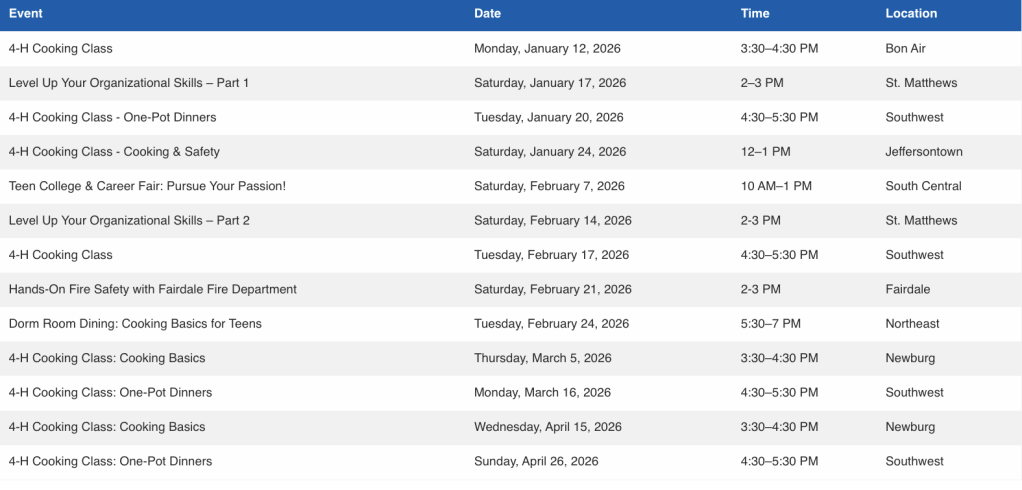Select the Northeast location cell
Viewport: 1022px width, 490px height.
pos(912,324)
